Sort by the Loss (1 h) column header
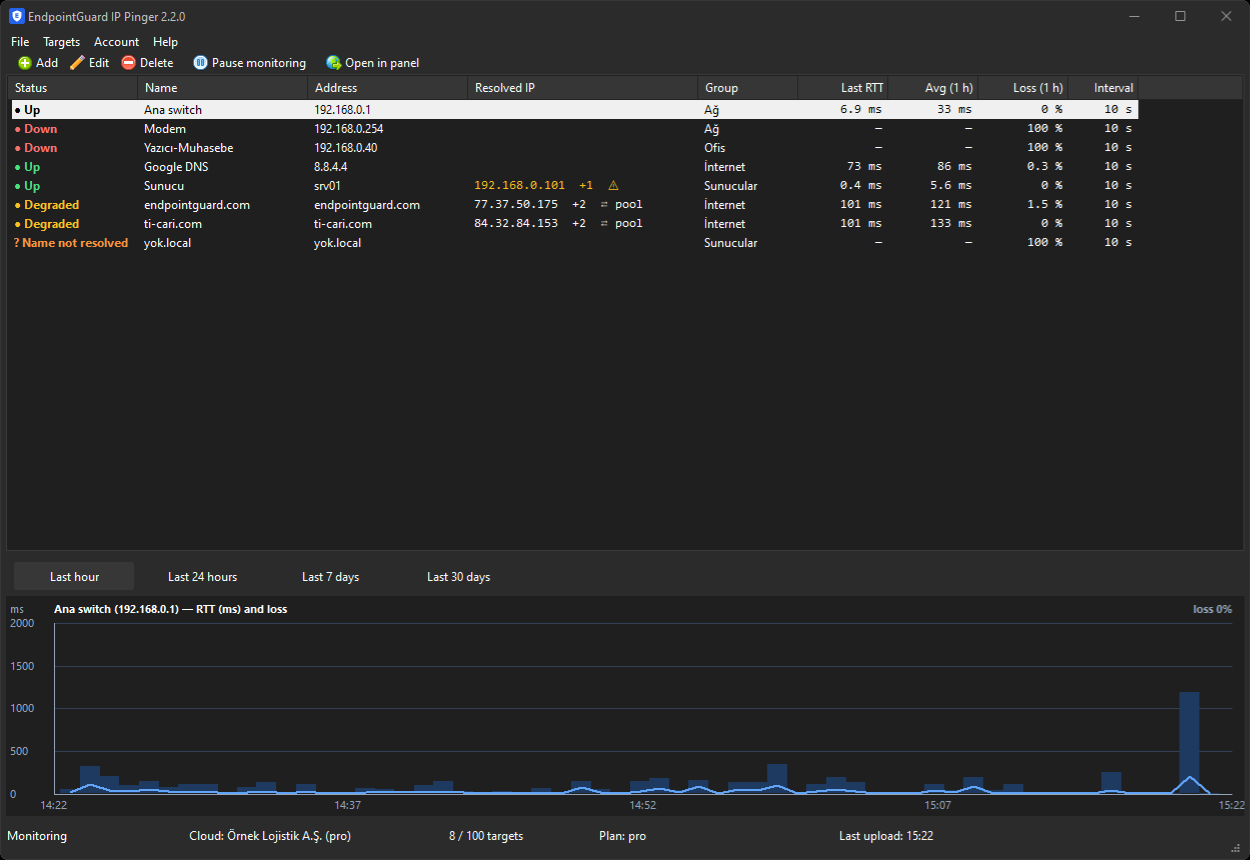Screen dimensions: 1250x860 (1022, 88)
